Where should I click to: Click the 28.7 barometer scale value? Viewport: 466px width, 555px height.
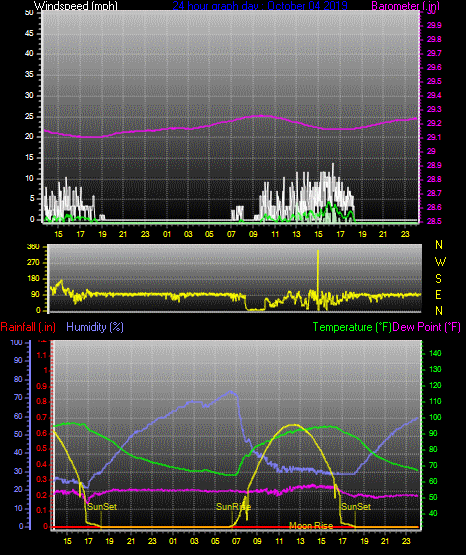[x=434, y=193]
